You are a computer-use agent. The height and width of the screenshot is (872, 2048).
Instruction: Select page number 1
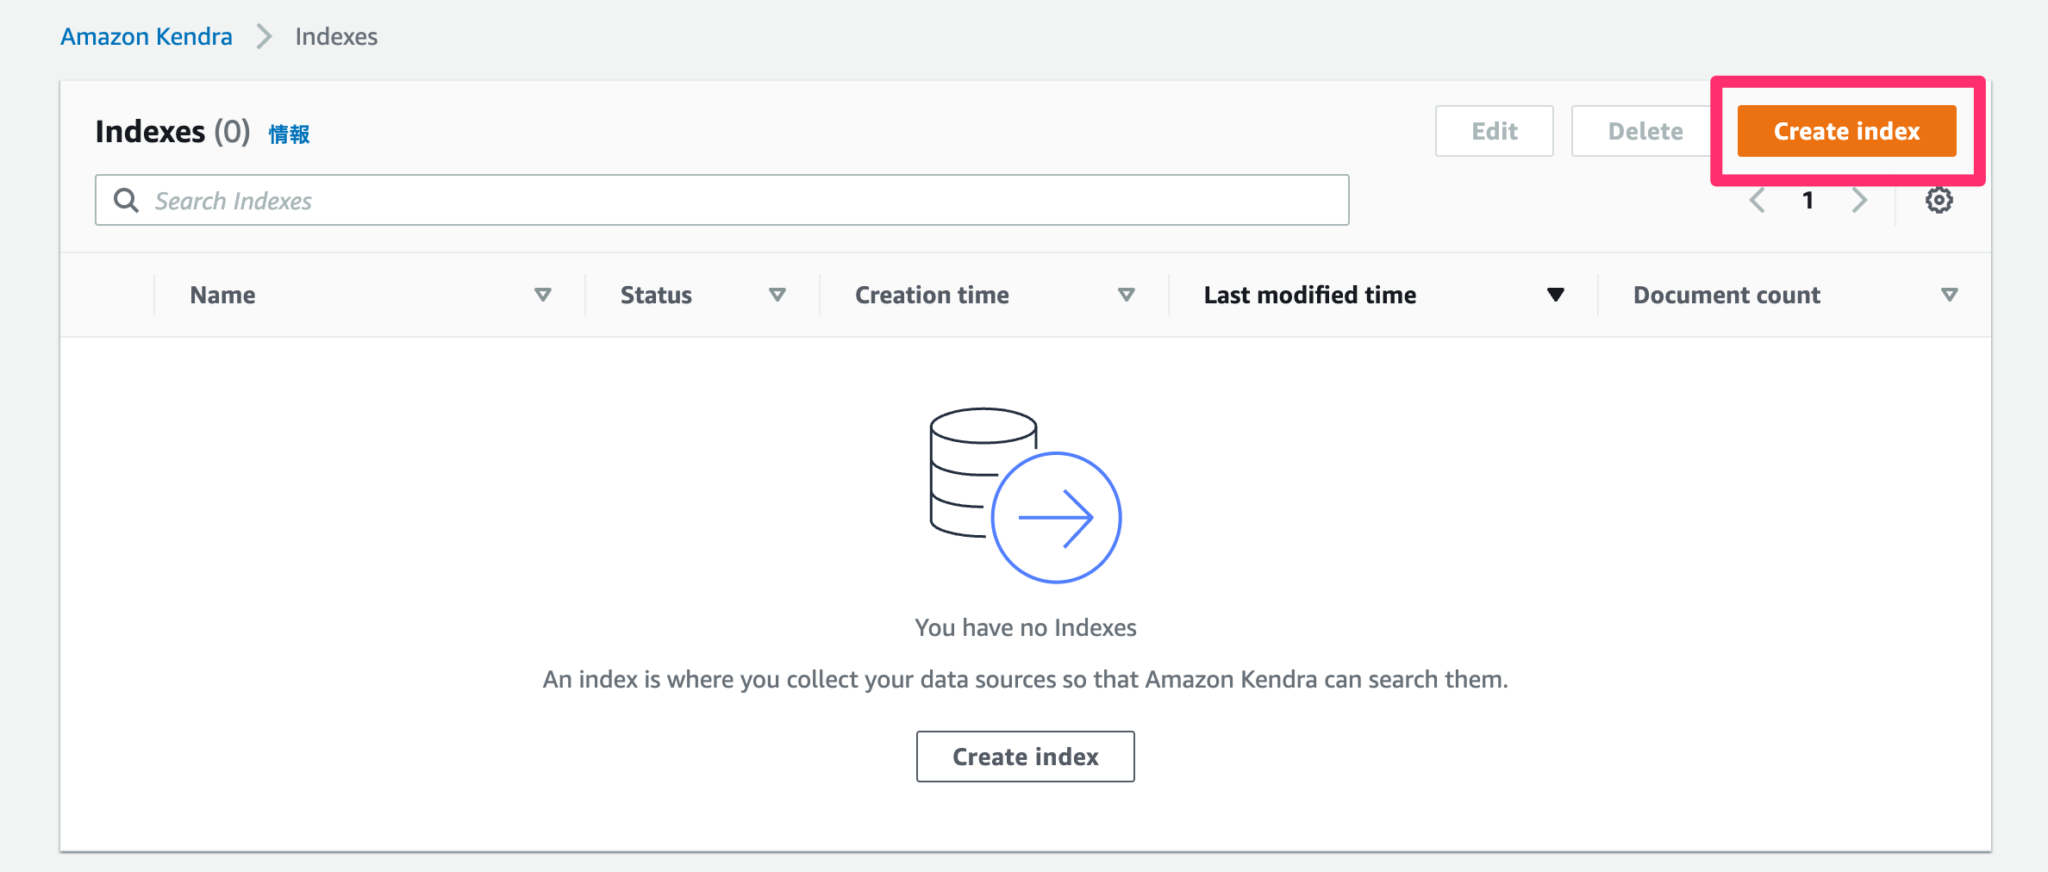pos(1808,199)
